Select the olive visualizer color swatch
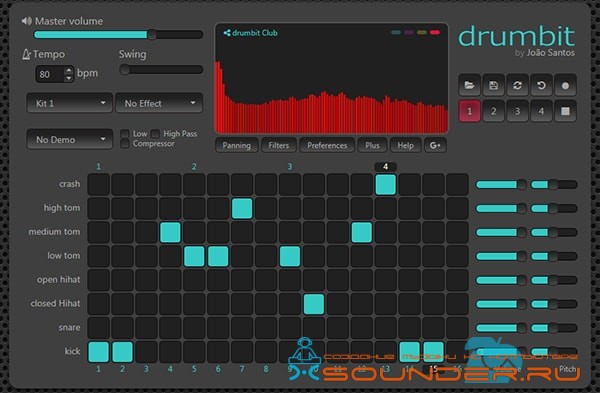600x393 pixels. click(x=422, y=33)
